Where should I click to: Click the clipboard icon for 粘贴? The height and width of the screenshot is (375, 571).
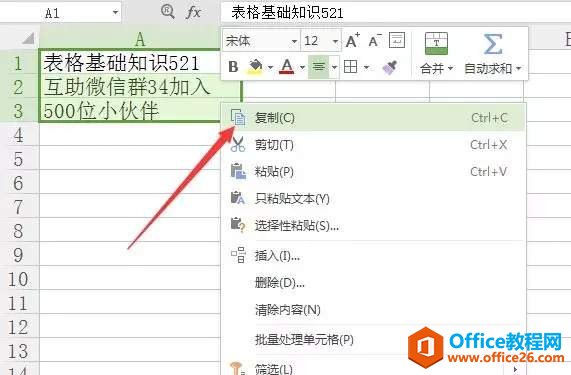[238, 171]
